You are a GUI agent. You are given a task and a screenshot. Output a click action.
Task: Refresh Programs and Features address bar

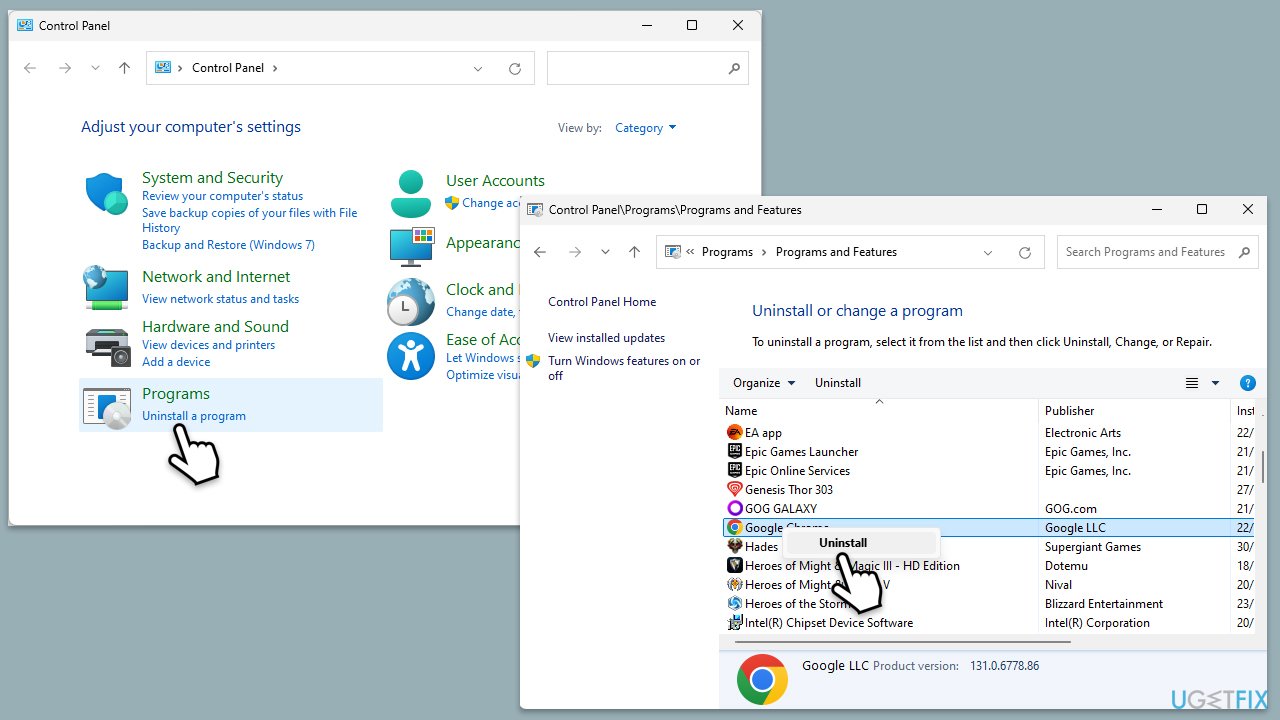pos(1025,252)
